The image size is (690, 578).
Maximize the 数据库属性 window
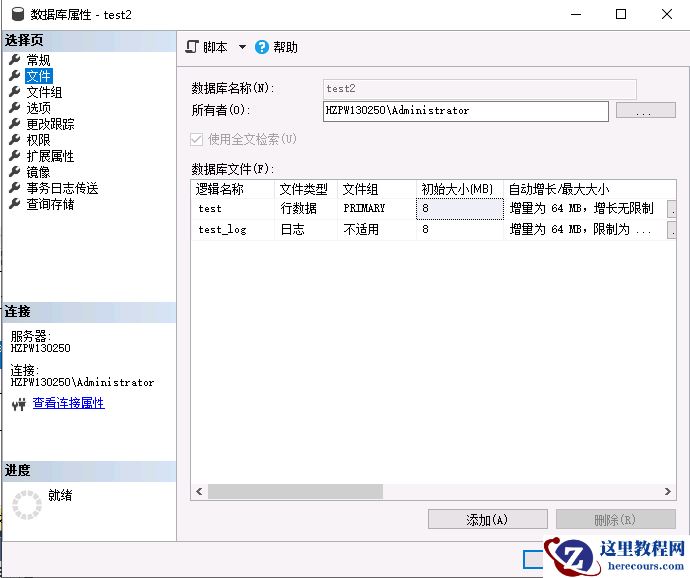click(621, 15)
